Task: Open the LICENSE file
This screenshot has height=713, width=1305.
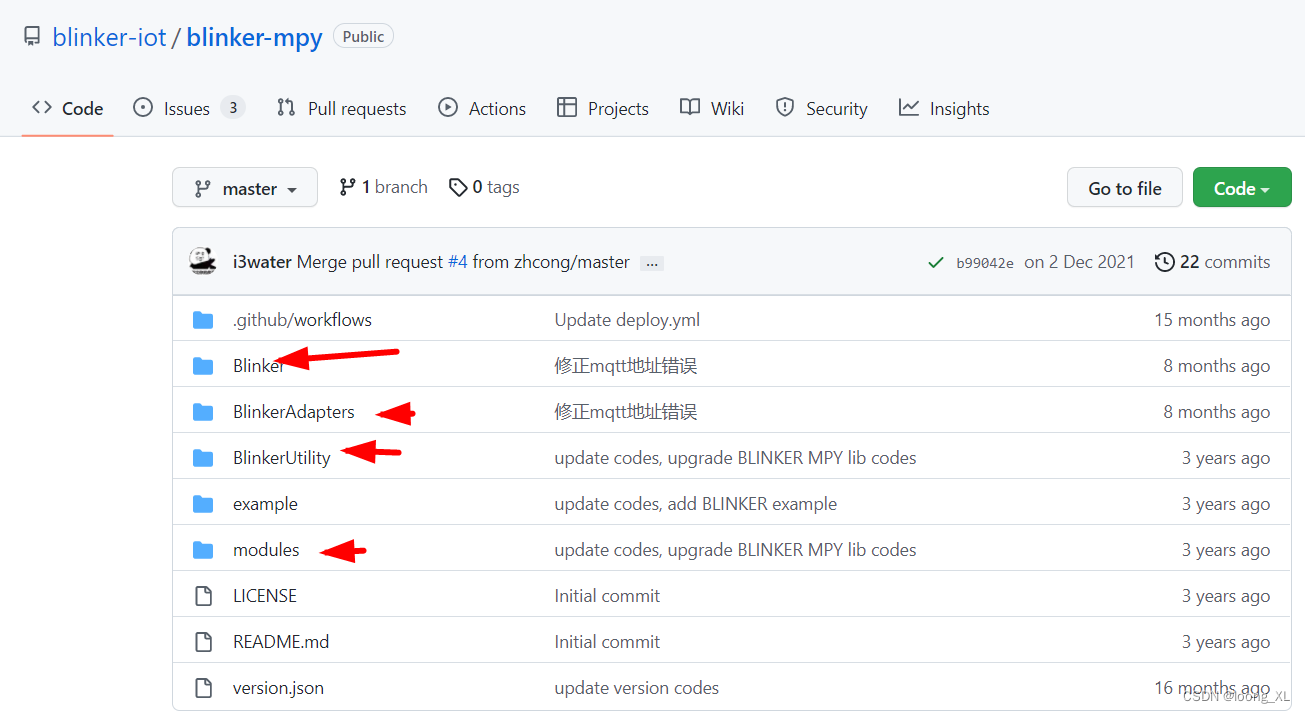Action: point(265,596)
